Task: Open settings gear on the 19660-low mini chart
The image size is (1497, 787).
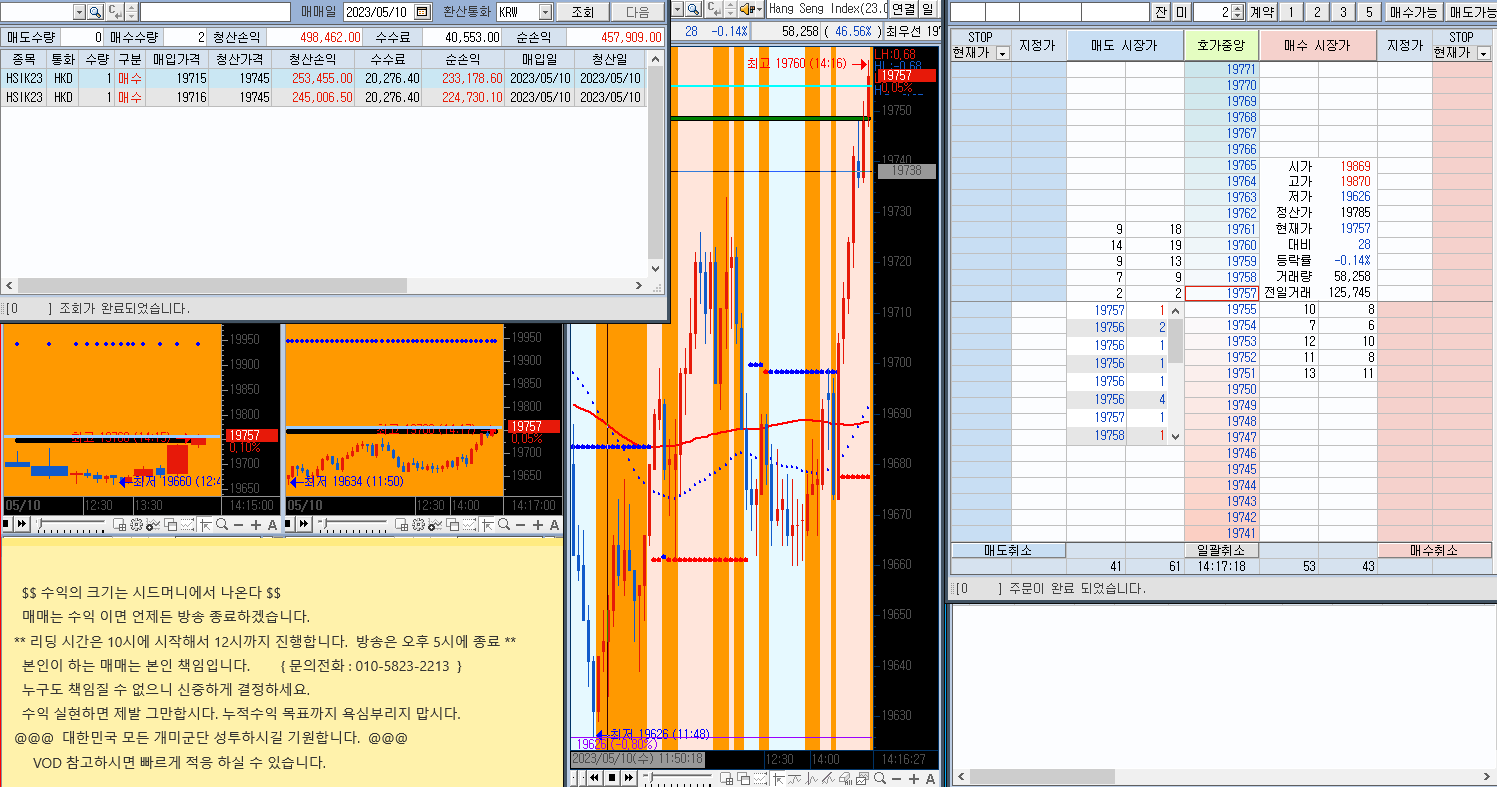Action: (x=136, y=524)
